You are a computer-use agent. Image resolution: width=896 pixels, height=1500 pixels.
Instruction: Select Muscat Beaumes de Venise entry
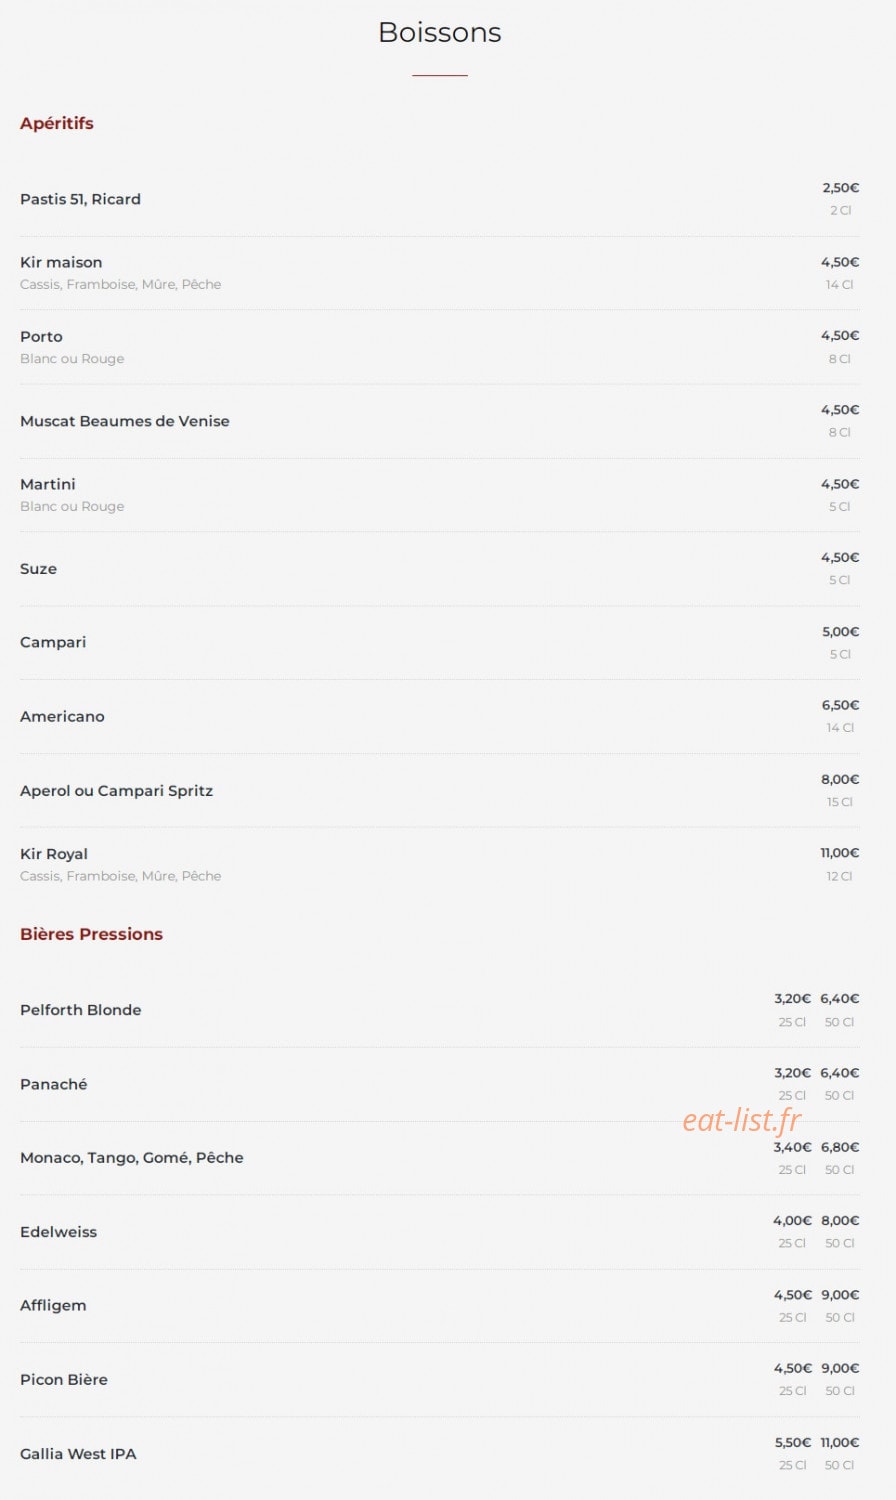125,421
